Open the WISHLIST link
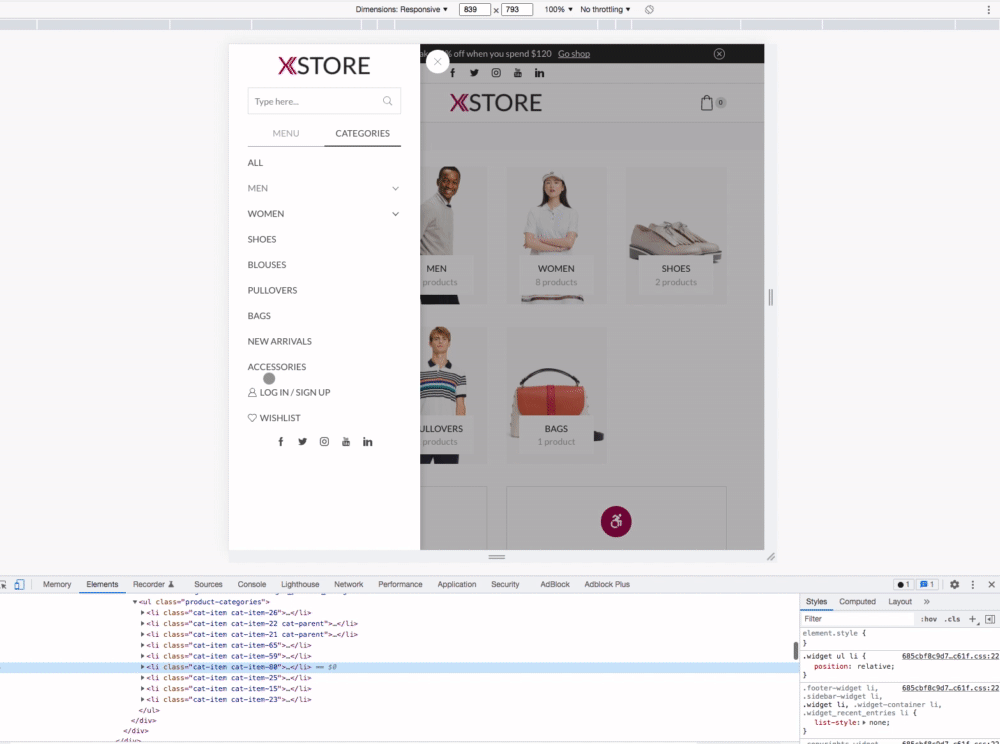 (274, 418)
